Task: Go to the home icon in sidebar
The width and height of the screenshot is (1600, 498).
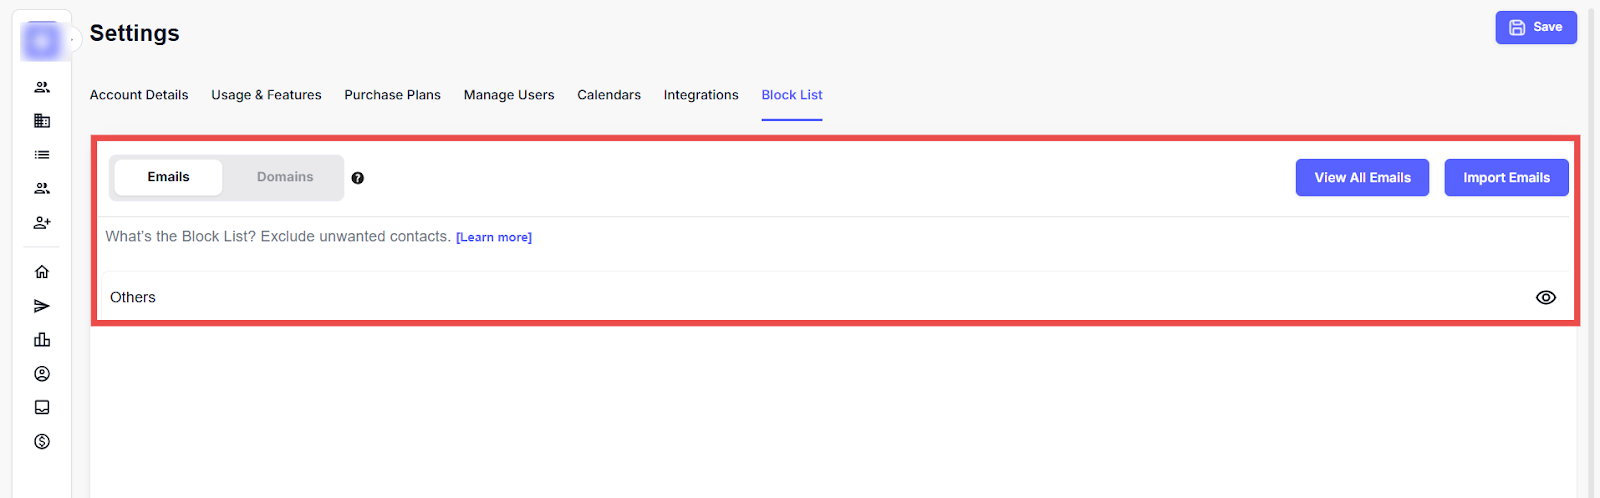Action: click(42, 272)
